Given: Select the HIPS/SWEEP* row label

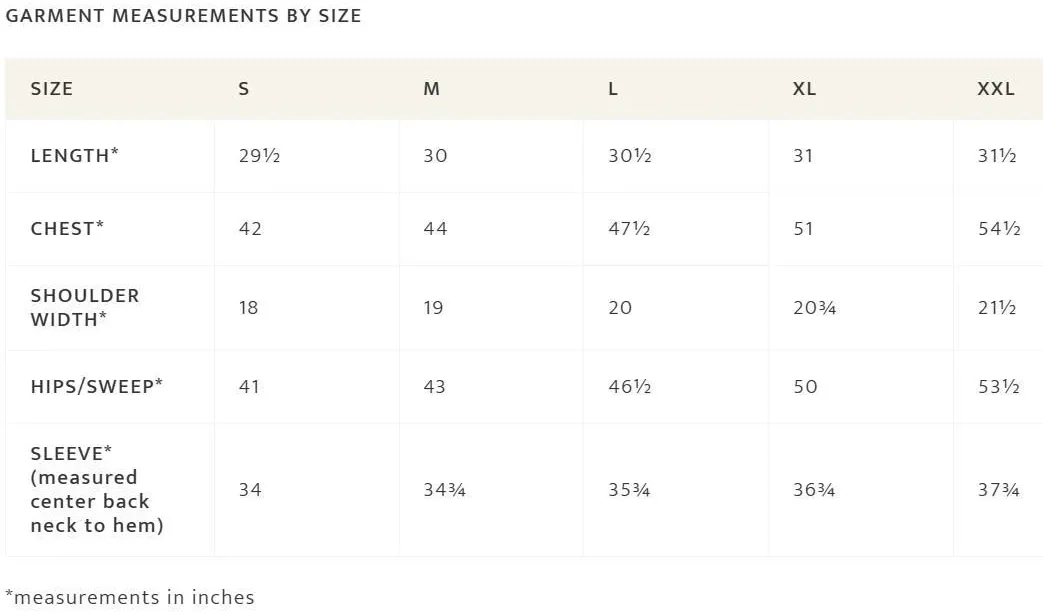Looking at the screenshot, I should coord(96,386).
